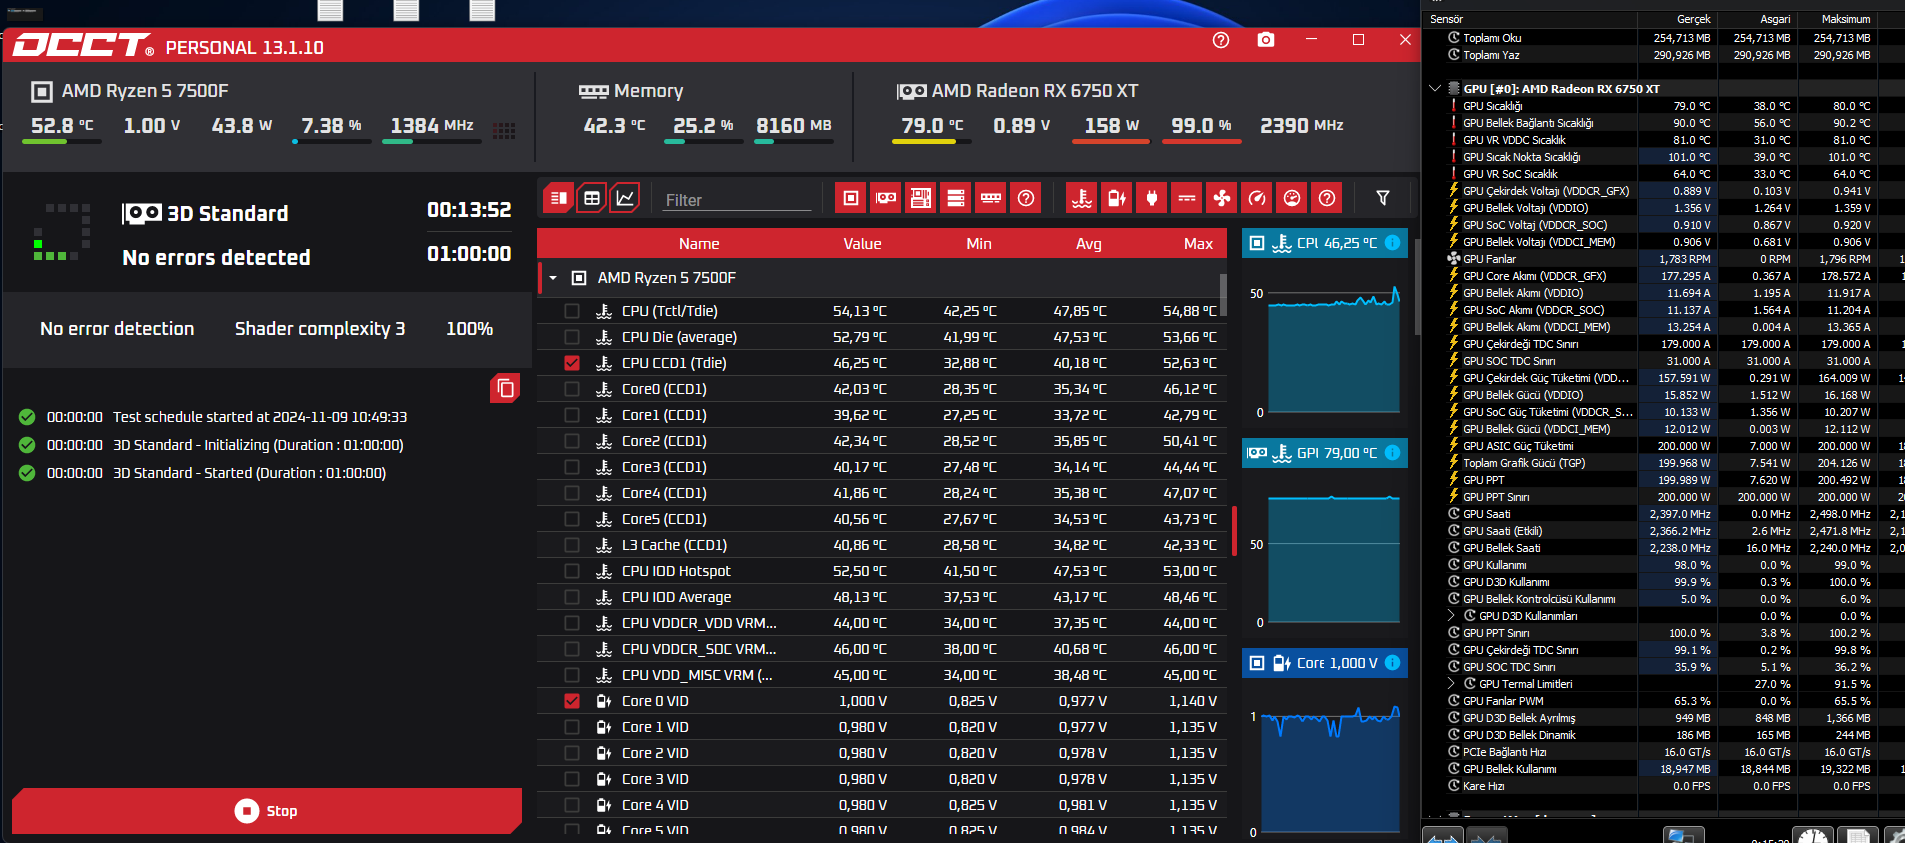This screenshot has height=843, width=1905.
Task: Open info for the Core VID graph
Action: (x=1392, y=663)
